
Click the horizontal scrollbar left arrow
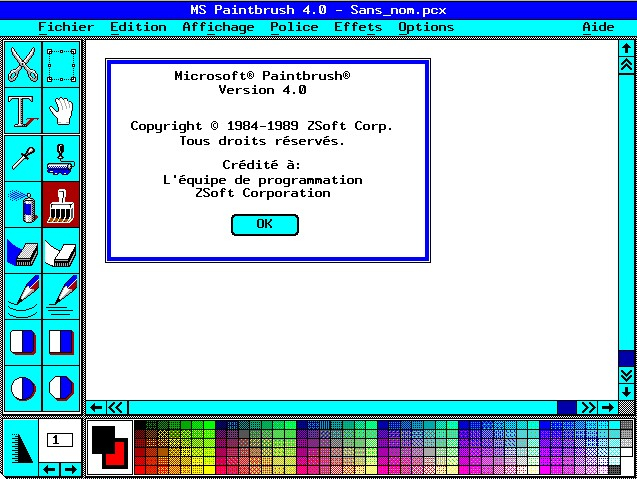(x=96, y=407)
